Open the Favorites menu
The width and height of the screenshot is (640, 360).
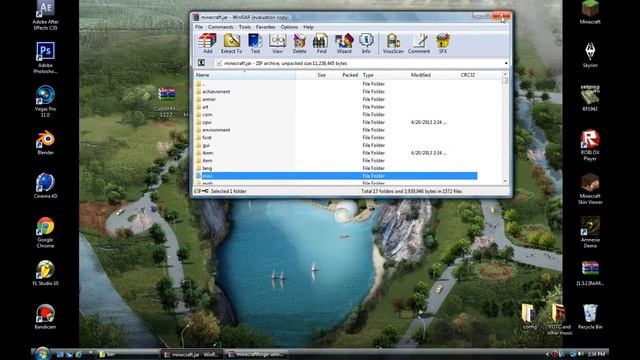(x=265, y=27)
